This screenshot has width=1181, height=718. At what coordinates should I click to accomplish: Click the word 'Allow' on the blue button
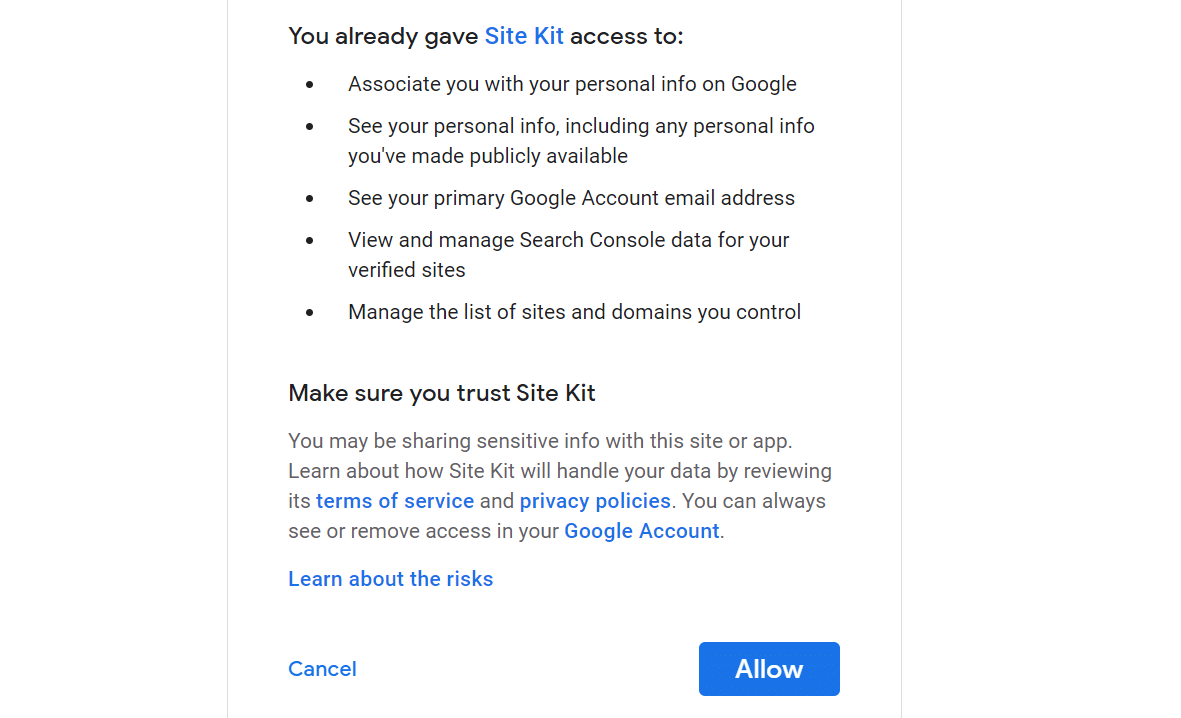click(768, 668)
